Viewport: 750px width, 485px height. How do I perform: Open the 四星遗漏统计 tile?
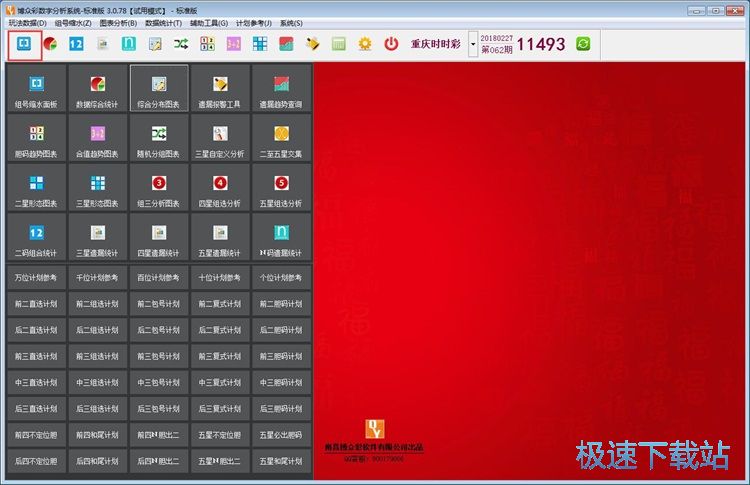pyautogui.click(x=159, y=237)
